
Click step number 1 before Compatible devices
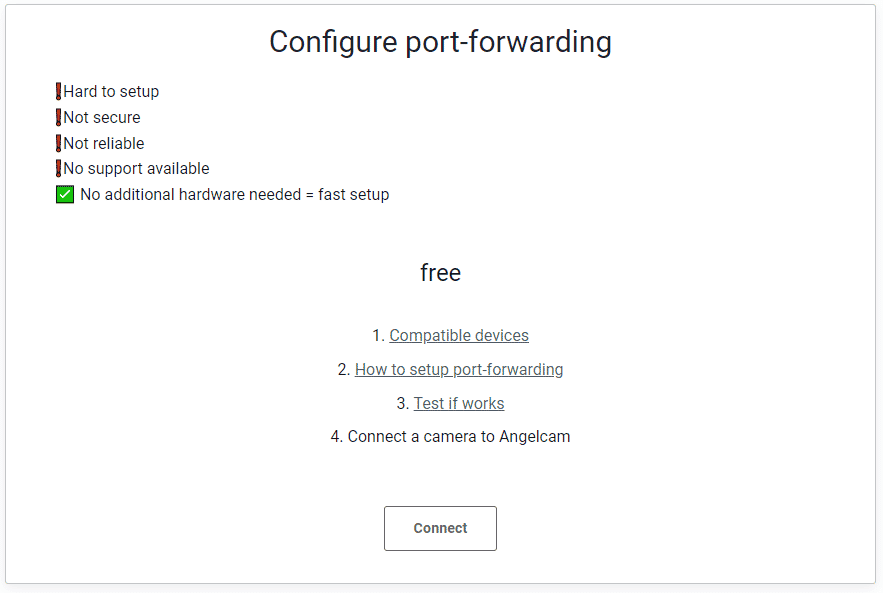377,336
